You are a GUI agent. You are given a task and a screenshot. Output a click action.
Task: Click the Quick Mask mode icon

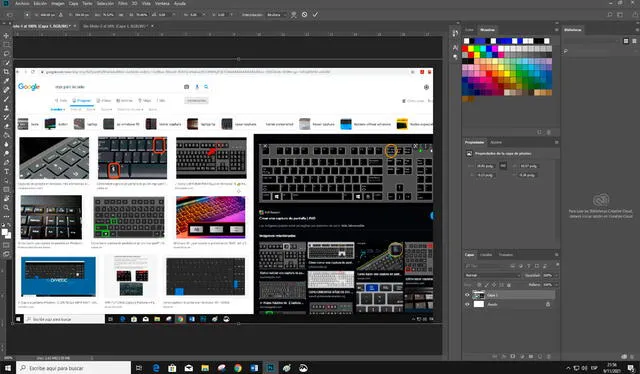pyautogui.click(x=6, y=245)
